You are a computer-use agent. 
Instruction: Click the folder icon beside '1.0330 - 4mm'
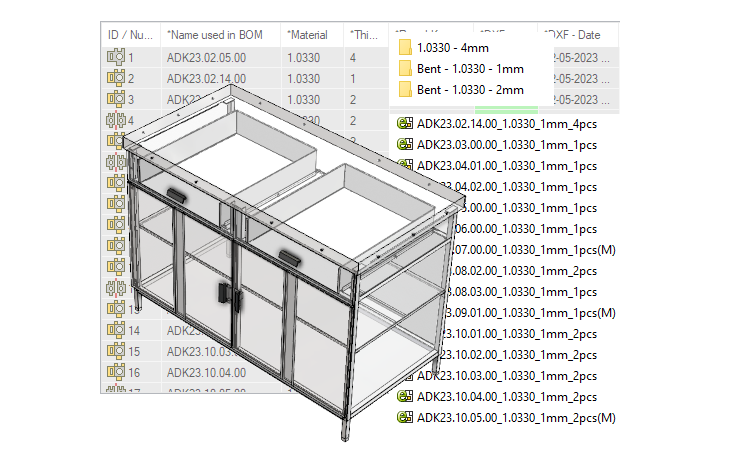tap(405, 47)
